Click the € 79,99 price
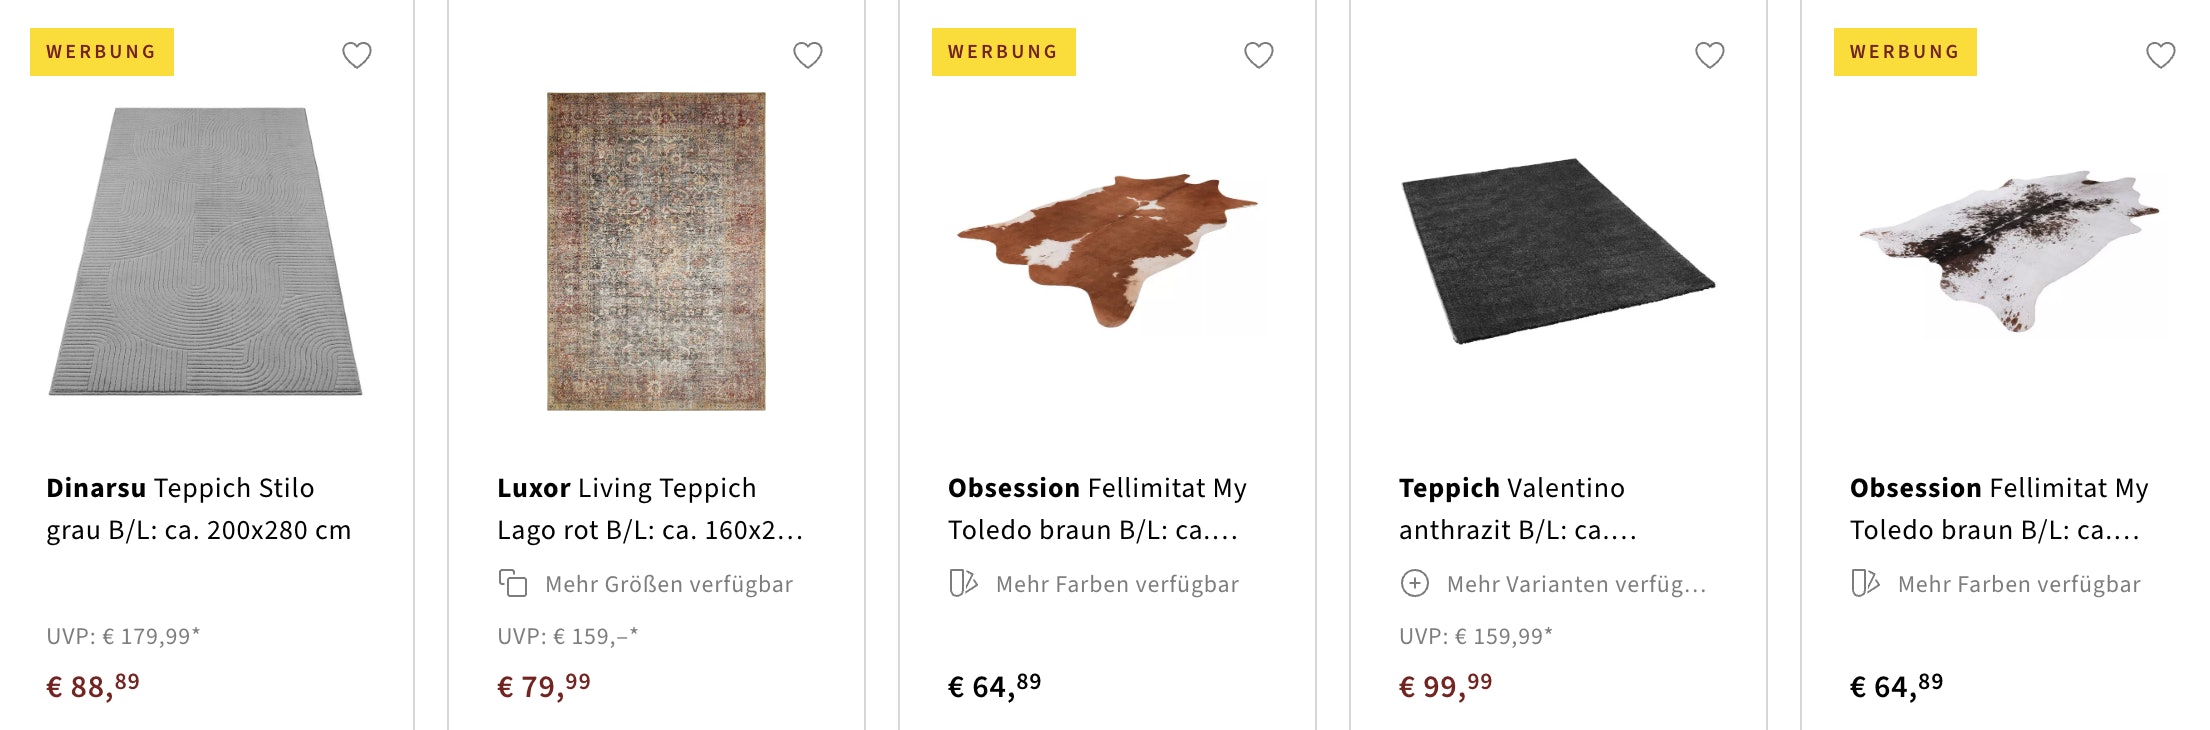Screen dimensions: 2210x730 [x=544, y=686]
